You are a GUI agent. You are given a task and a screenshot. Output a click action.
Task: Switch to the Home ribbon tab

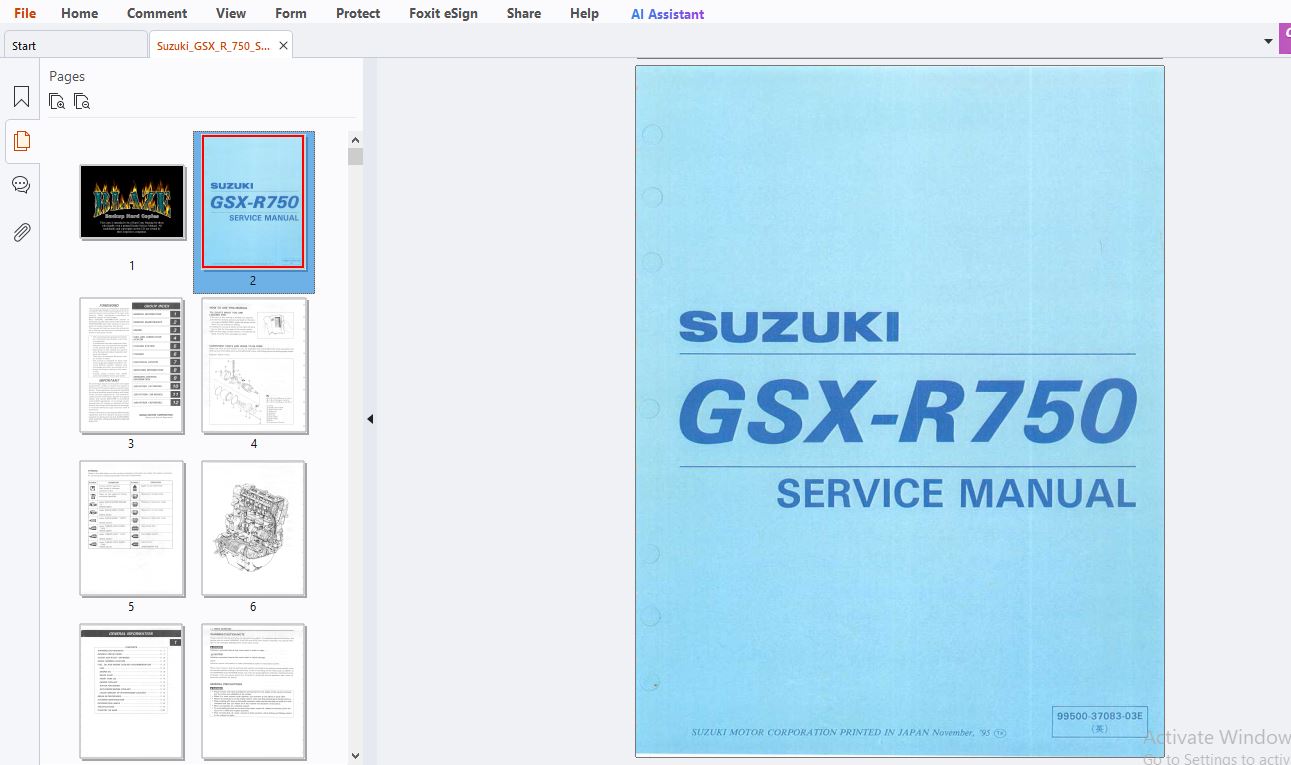click(80, 13)
